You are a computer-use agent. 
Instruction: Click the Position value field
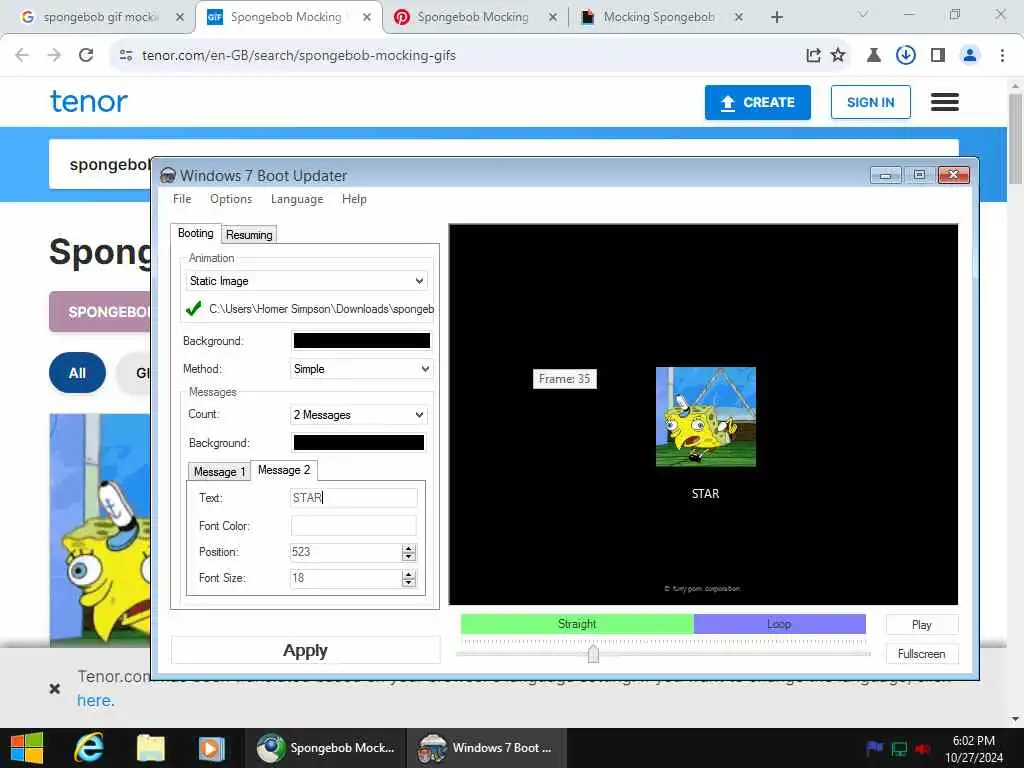(x=345, y=552)
